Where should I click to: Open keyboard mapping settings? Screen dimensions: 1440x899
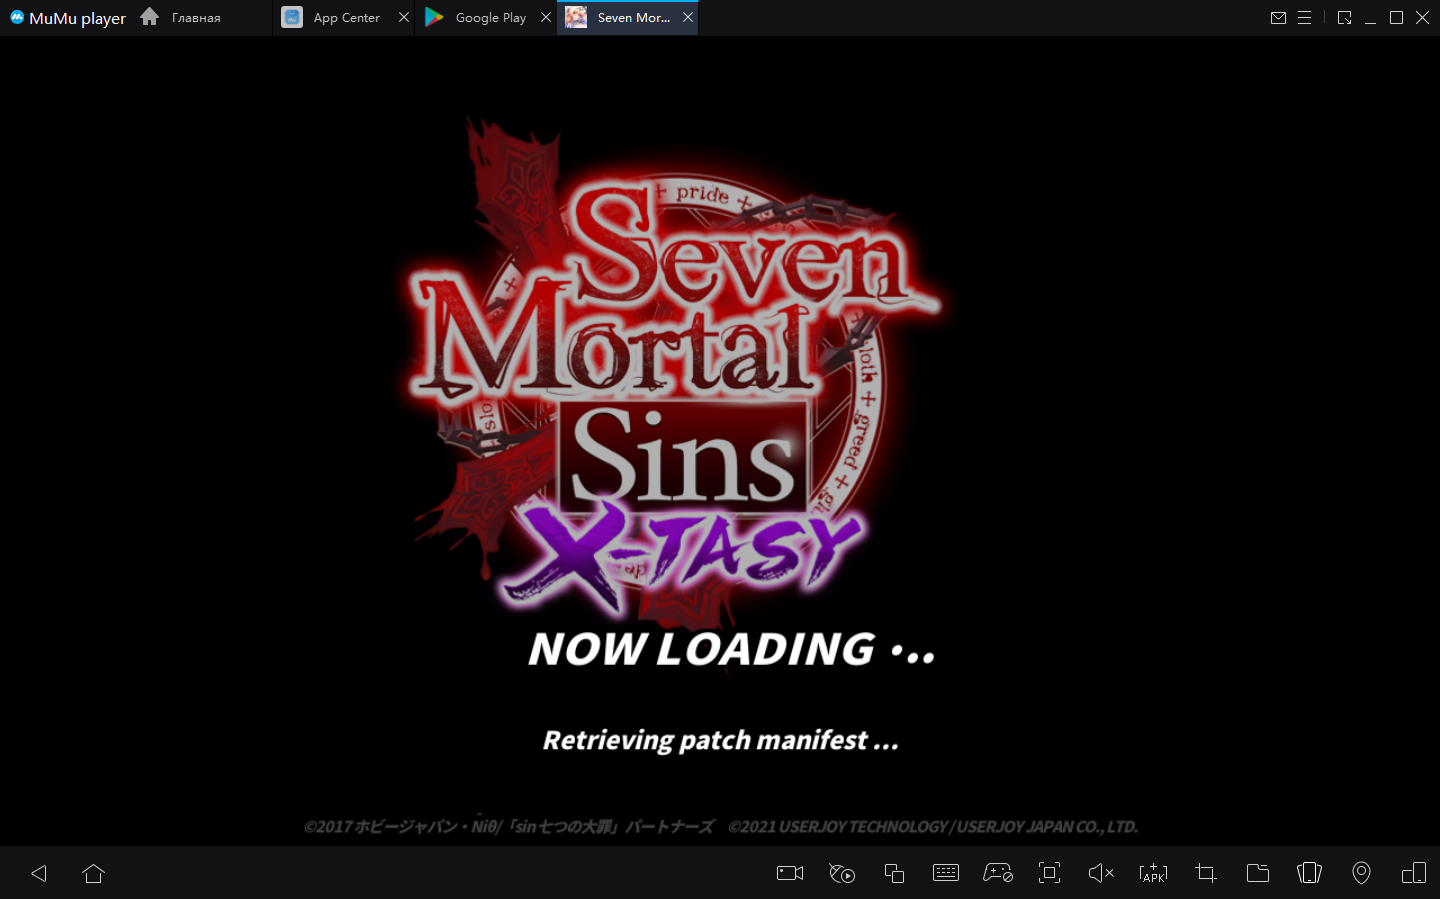pos(945,873)
